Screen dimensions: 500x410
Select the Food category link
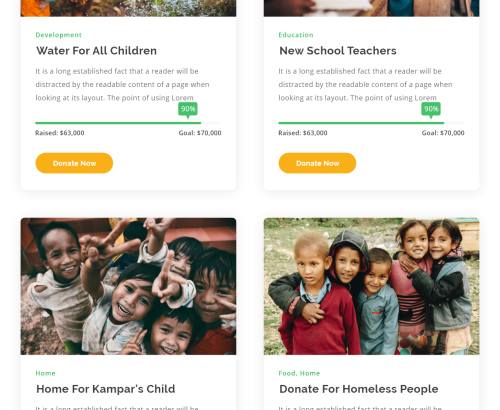287,373
